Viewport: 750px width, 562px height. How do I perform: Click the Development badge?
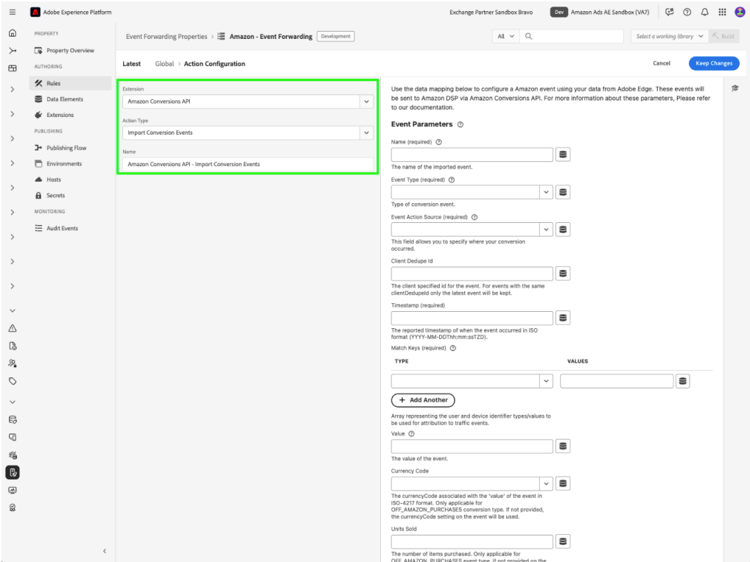point(335,36)
